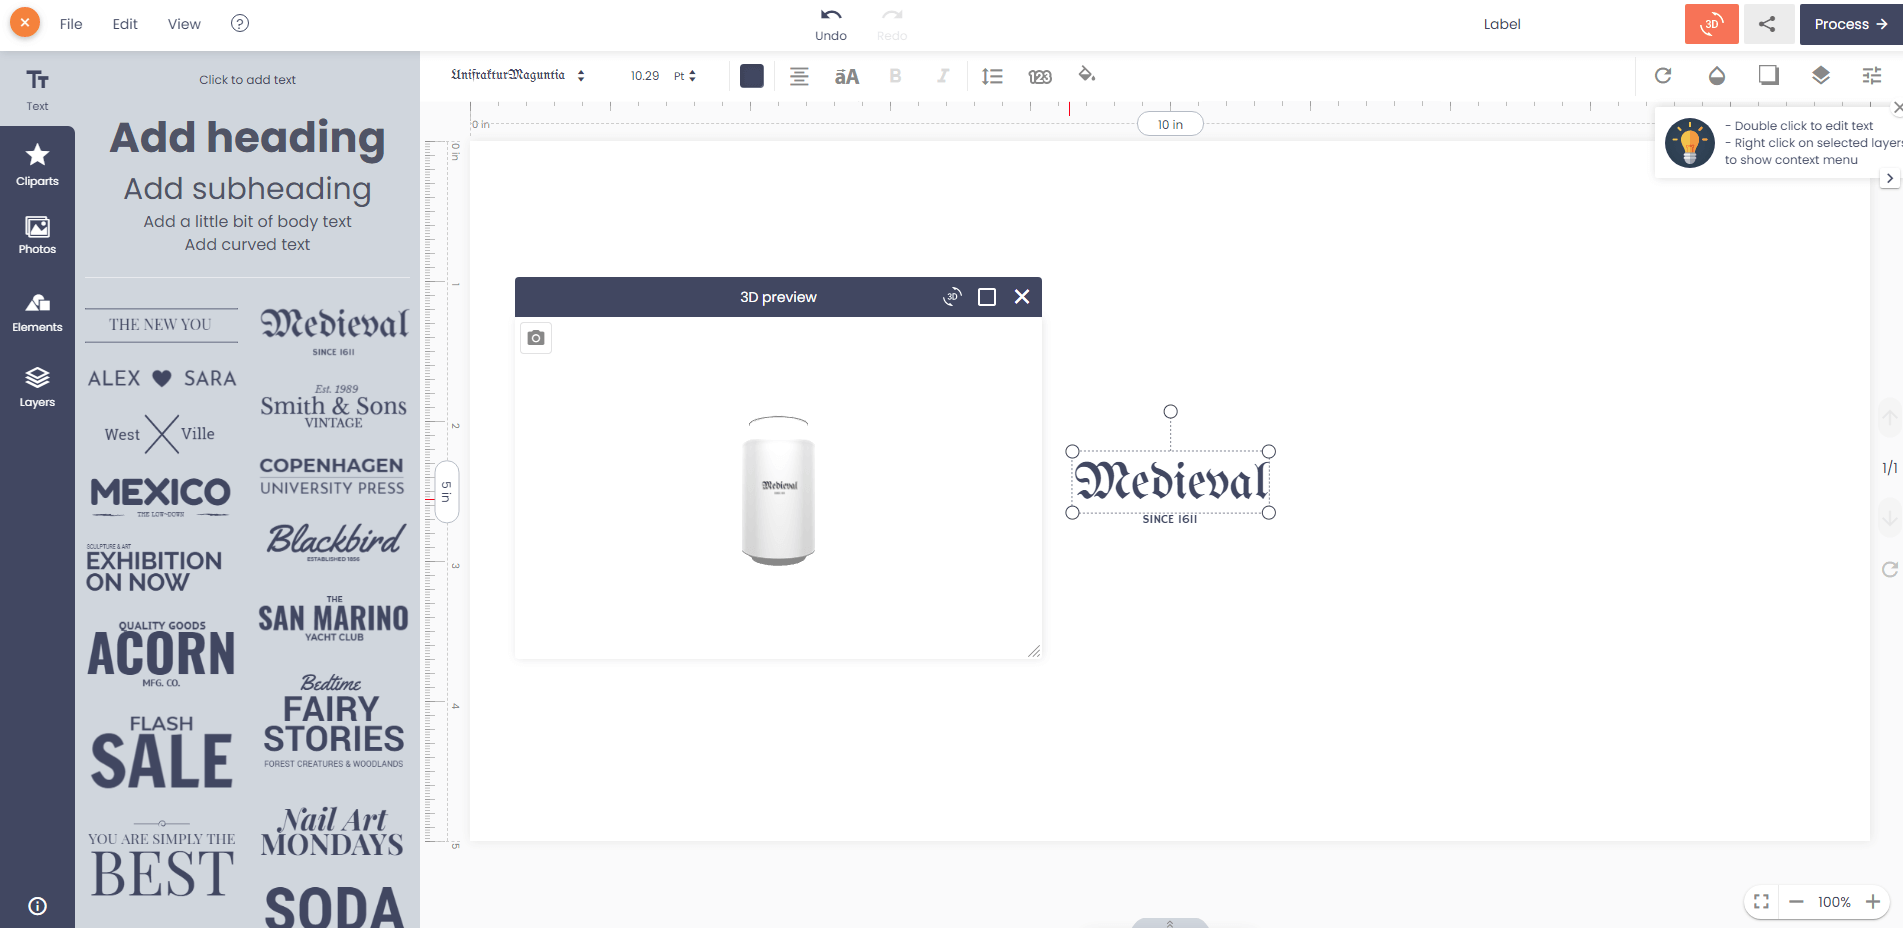Open the Photos sidebar panel
1903x928 pixels.
tap(37, 235)
